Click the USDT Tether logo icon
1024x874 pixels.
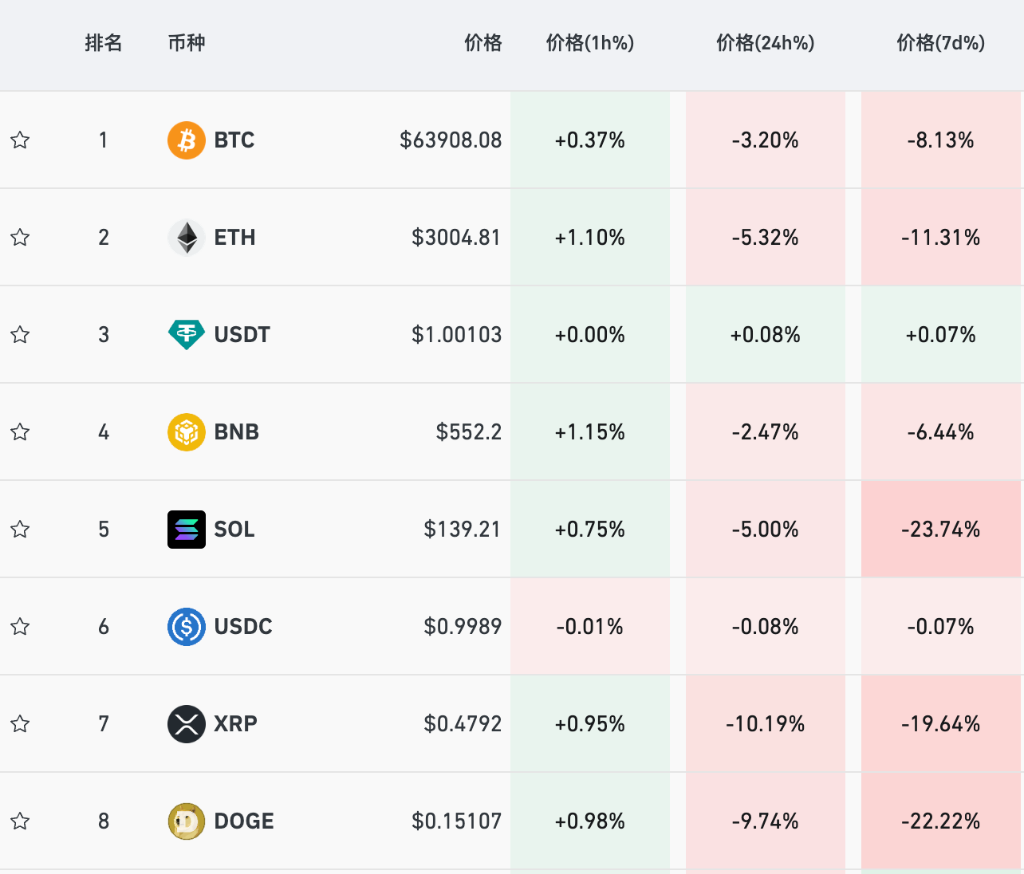(185, 334)
